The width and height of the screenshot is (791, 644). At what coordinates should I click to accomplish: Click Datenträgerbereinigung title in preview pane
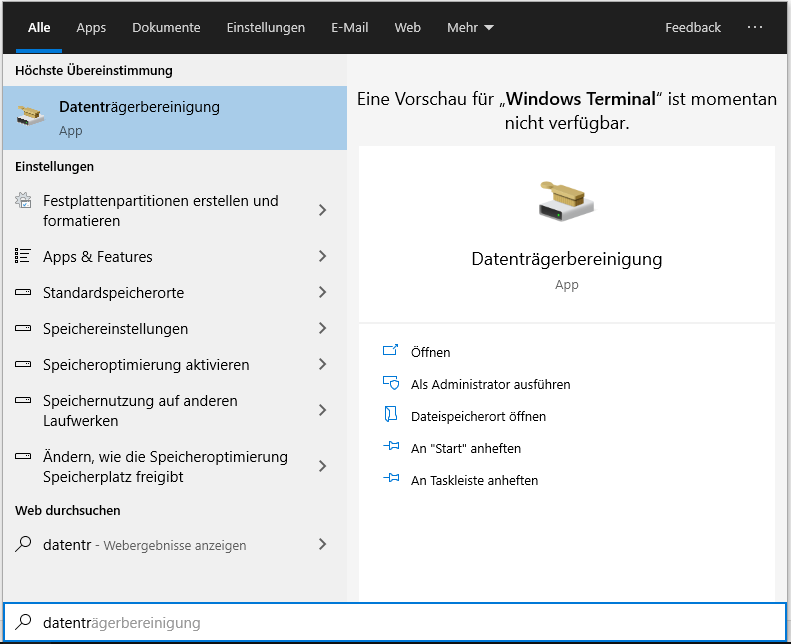coord(567,259)
